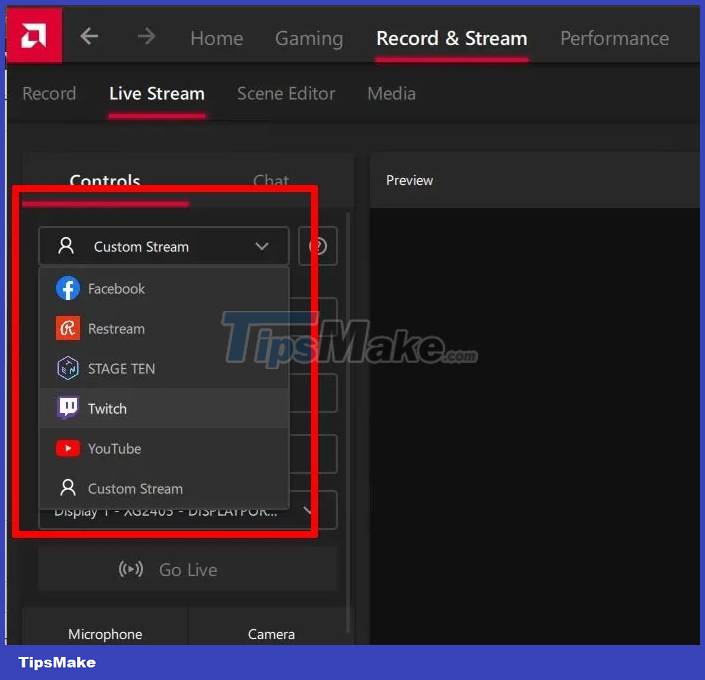Click the Facebook logo icon
The image size is (705, 680).
coord(68,288)
